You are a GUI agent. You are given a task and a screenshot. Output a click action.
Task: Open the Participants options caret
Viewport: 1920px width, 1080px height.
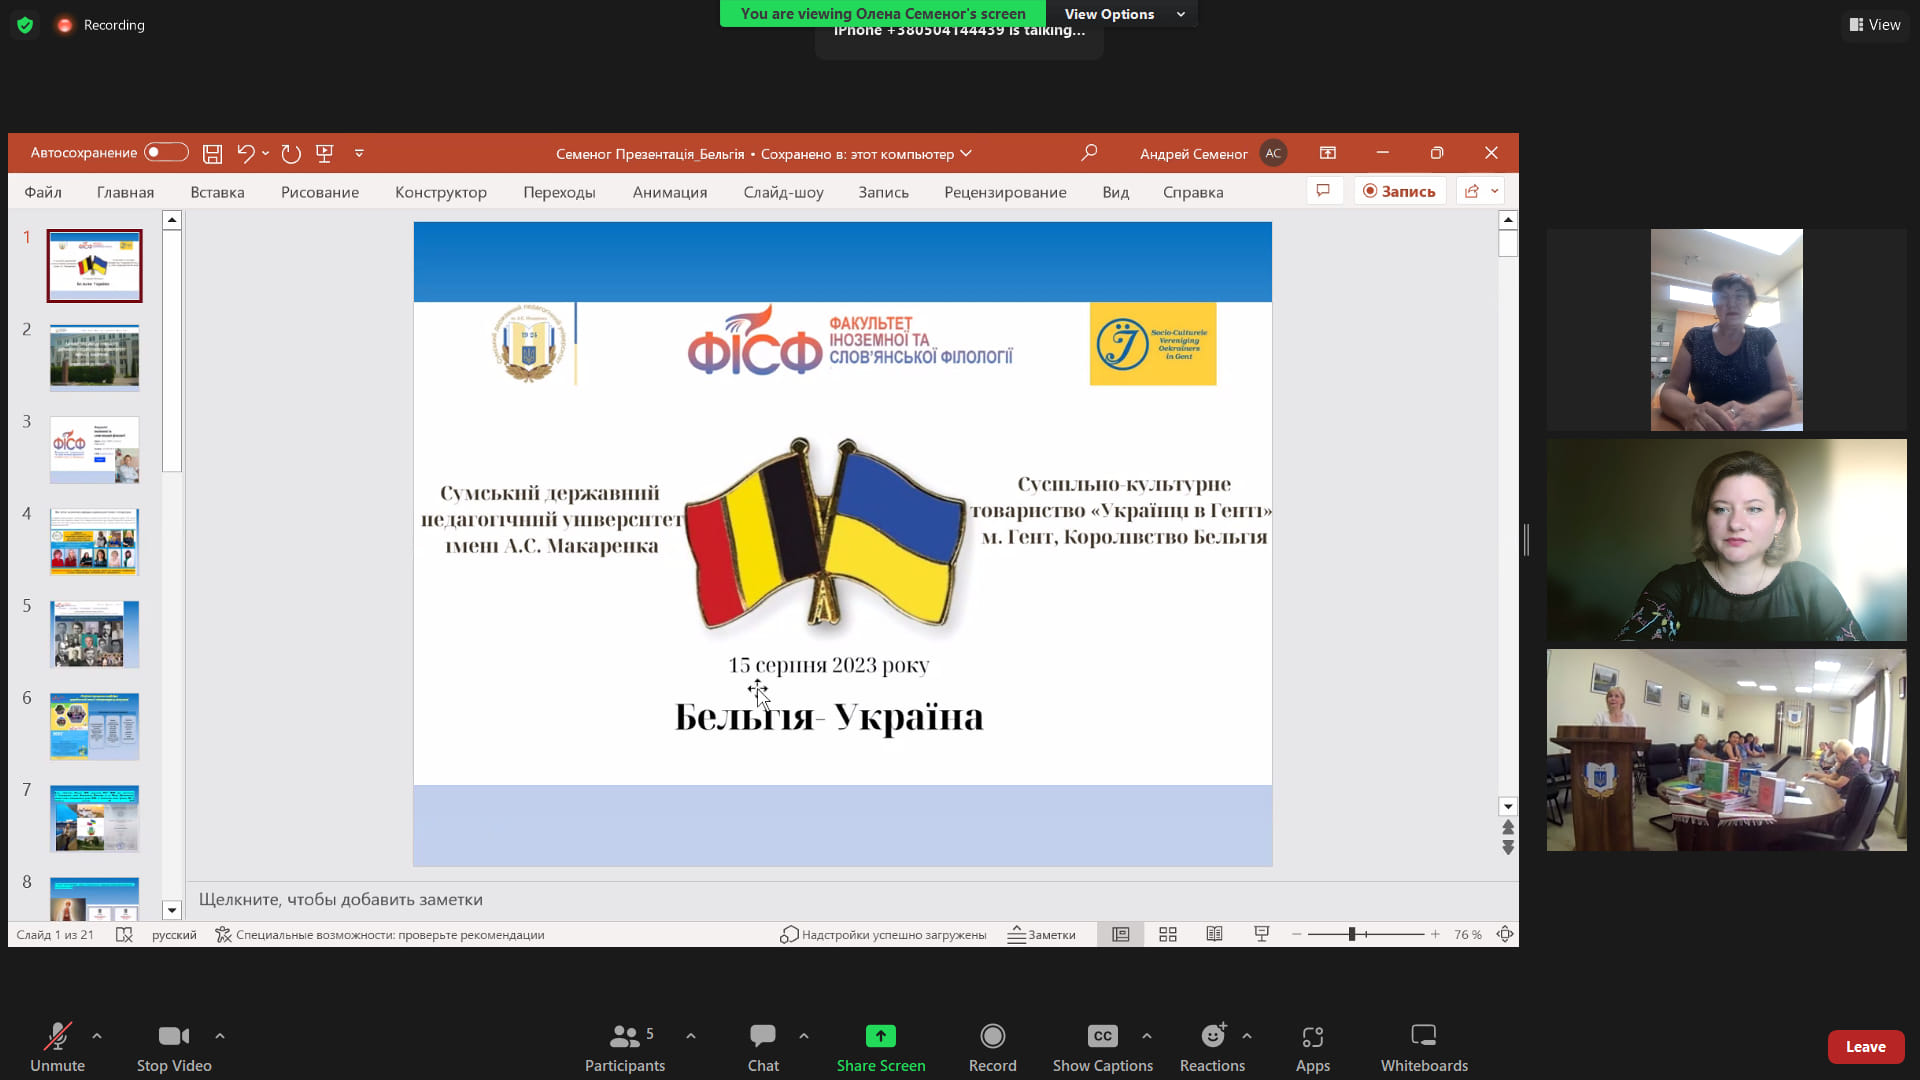pos(691,1036)
